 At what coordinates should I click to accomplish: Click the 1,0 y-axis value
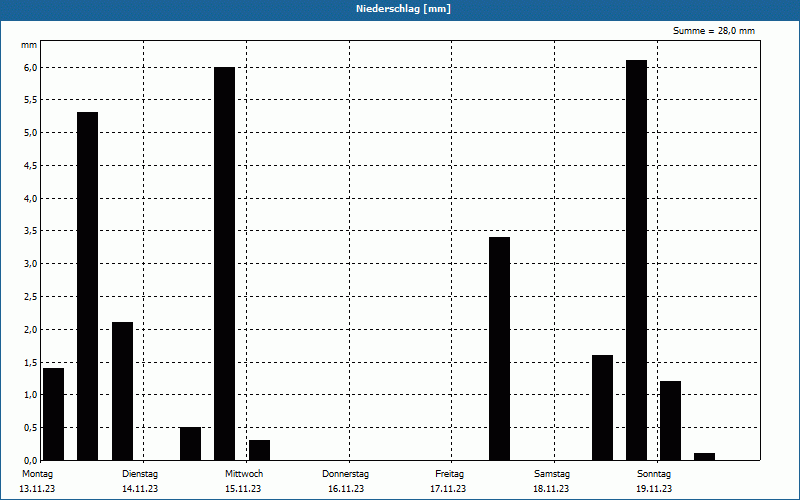click(31, 394)
